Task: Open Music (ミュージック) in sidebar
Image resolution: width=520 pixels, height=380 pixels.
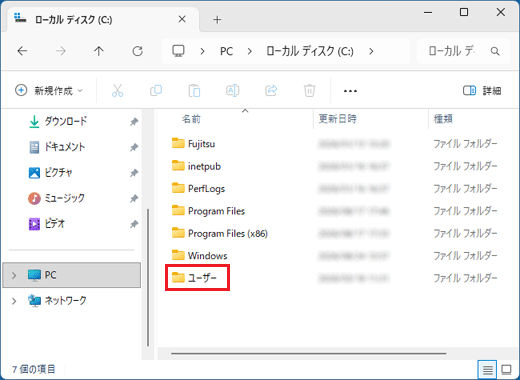Action: (65, 198)
